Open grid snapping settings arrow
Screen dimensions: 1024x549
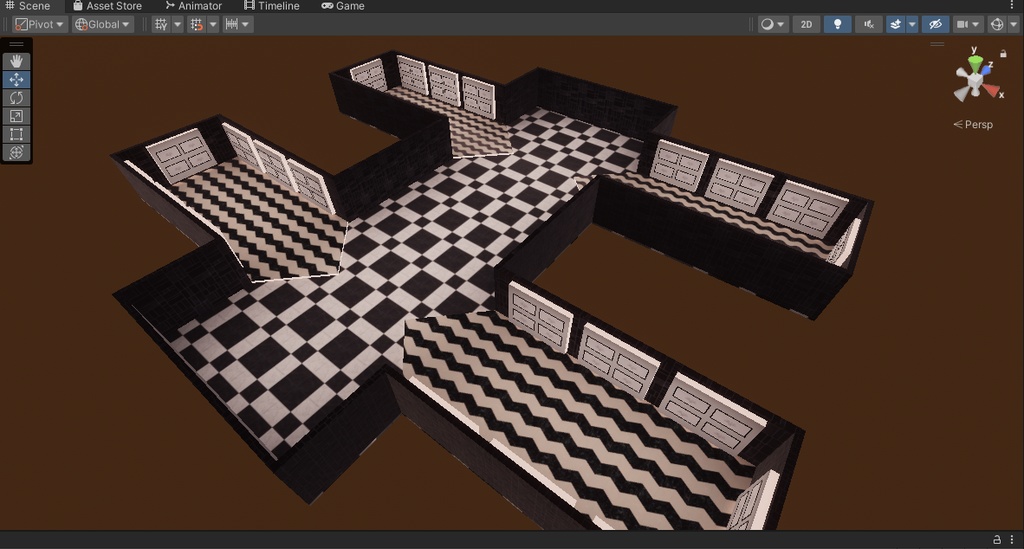[213, 24]
